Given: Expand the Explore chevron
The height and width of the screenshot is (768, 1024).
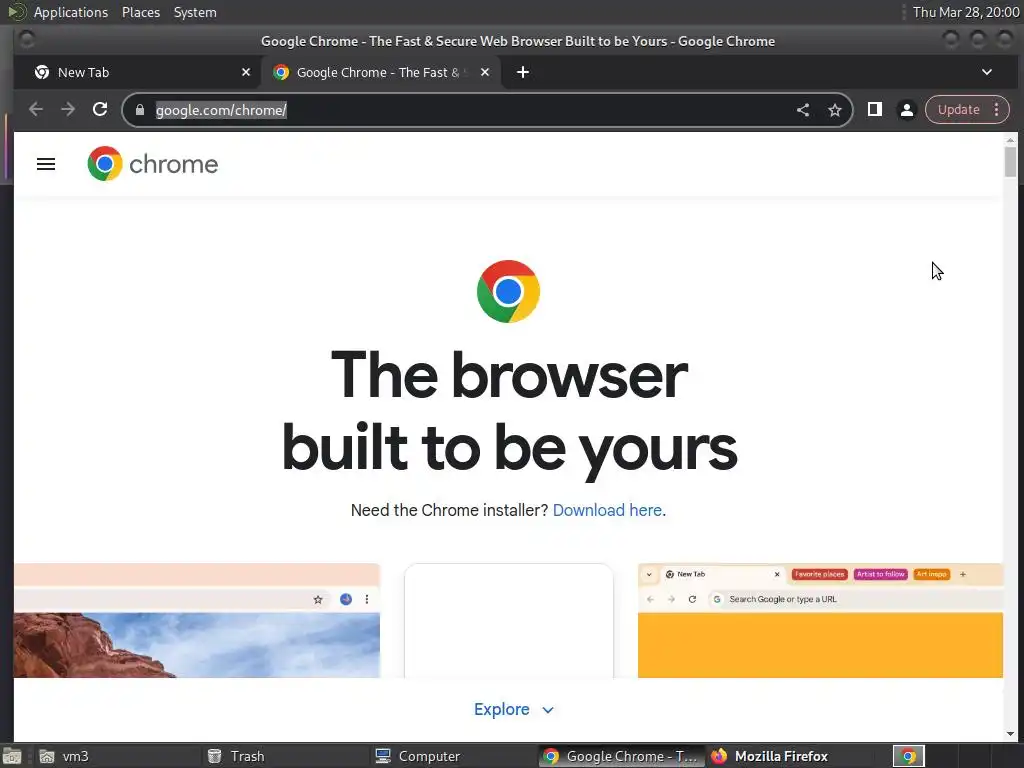Looking at the screenshot, I should pyautogui.click(x=548, y=710).
